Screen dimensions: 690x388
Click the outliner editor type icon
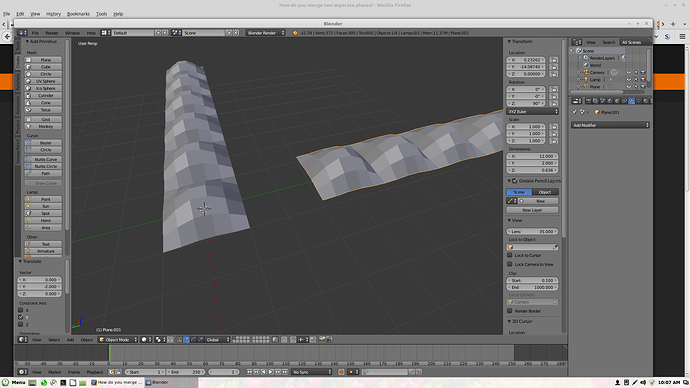click(576, 42)
